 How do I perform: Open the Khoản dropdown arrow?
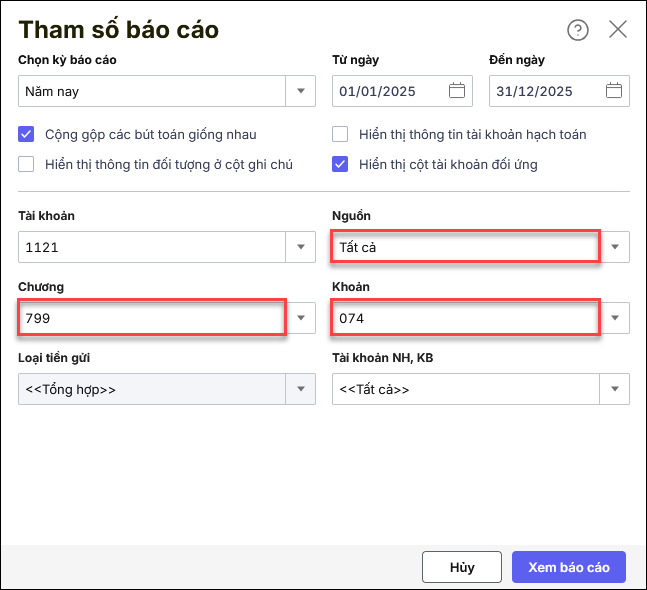point(615,318)
